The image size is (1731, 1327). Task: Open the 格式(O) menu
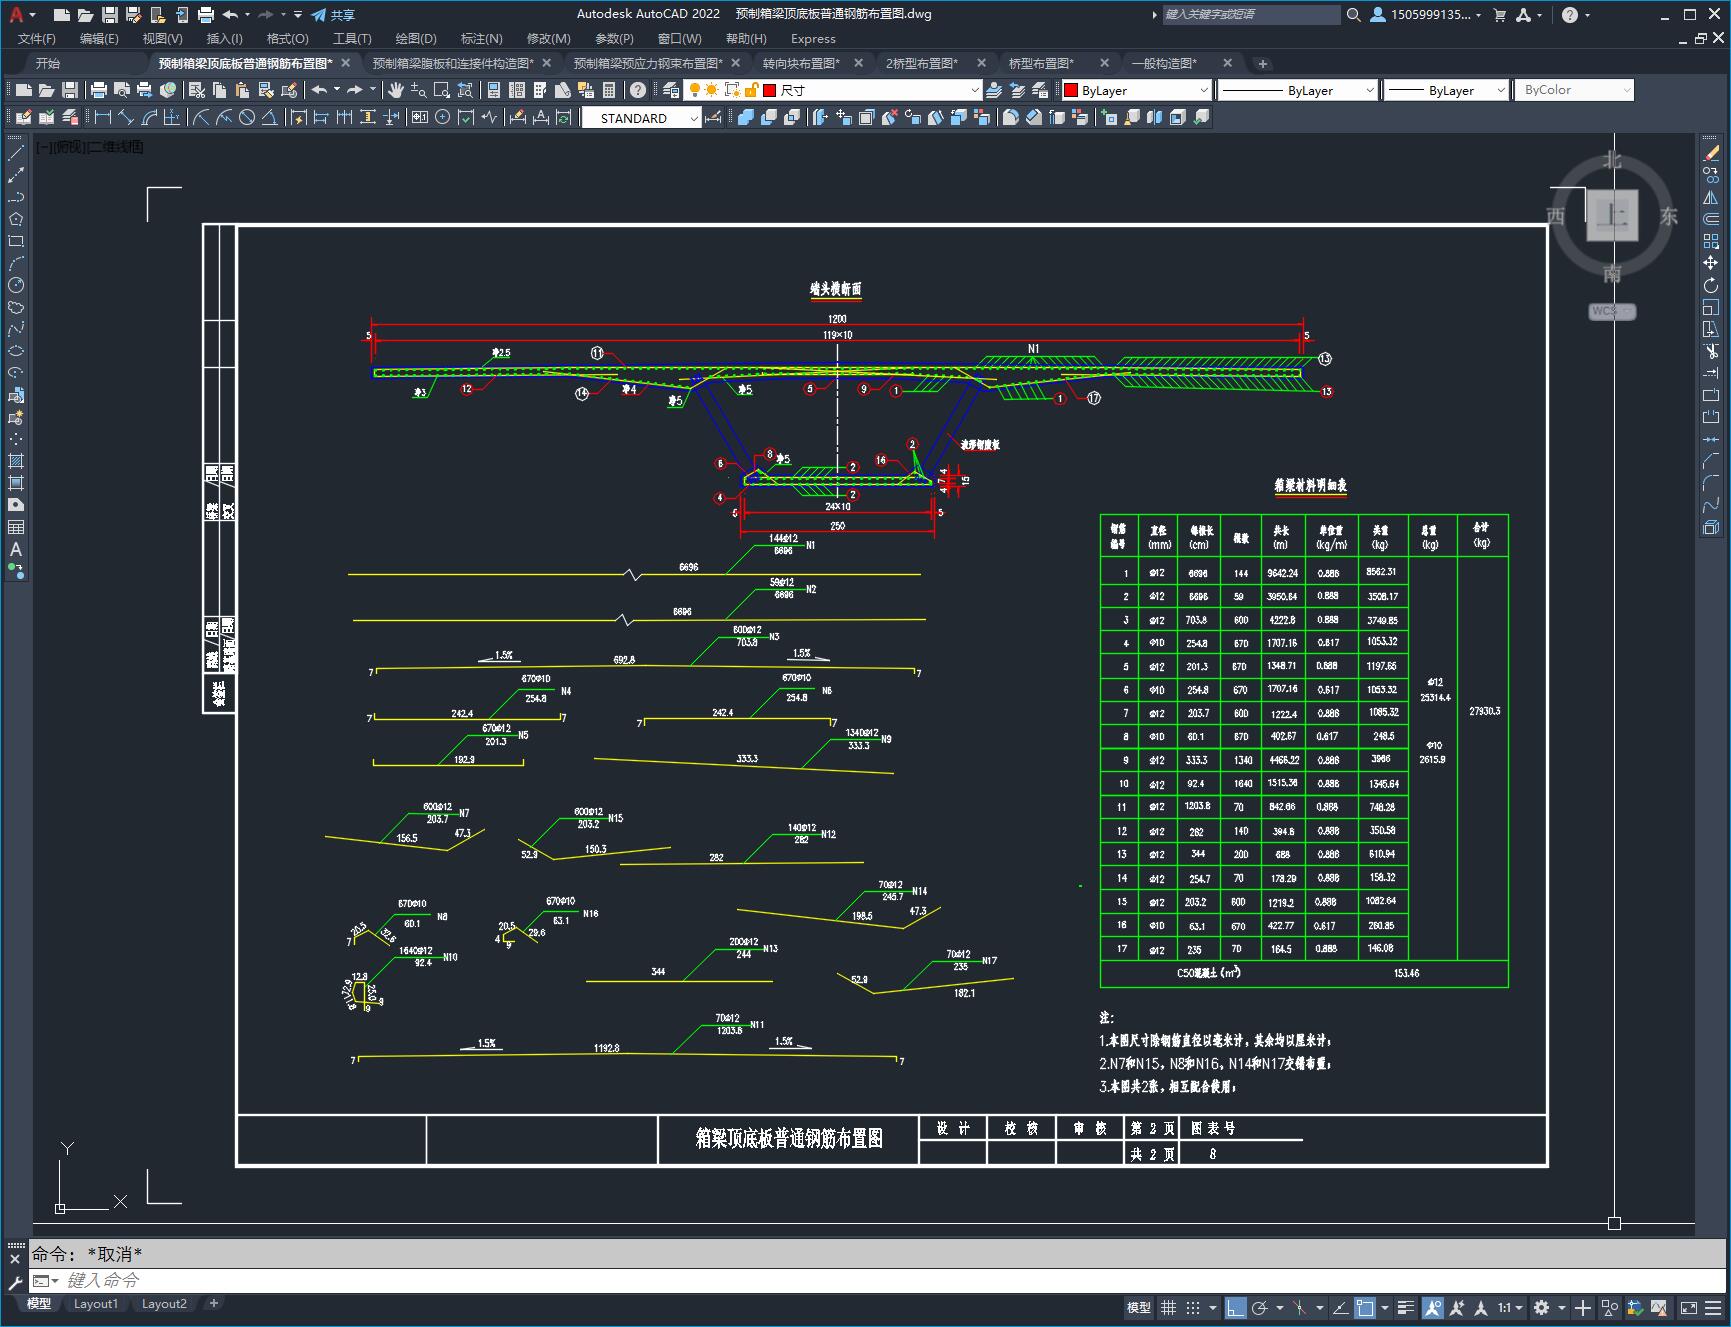pos(287,39)
